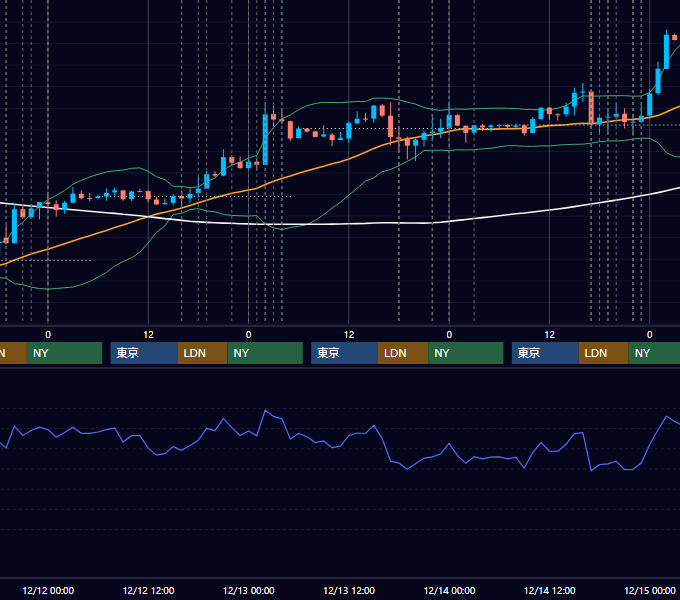Click the white long-term moving average line
The height and width of the screenshot is (600, 680).
(347, 223)
